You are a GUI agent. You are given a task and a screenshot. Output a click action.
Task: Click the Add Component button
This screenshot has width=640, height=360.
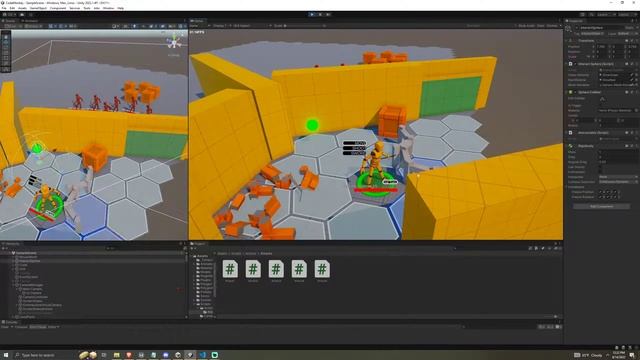click(602, 207)
